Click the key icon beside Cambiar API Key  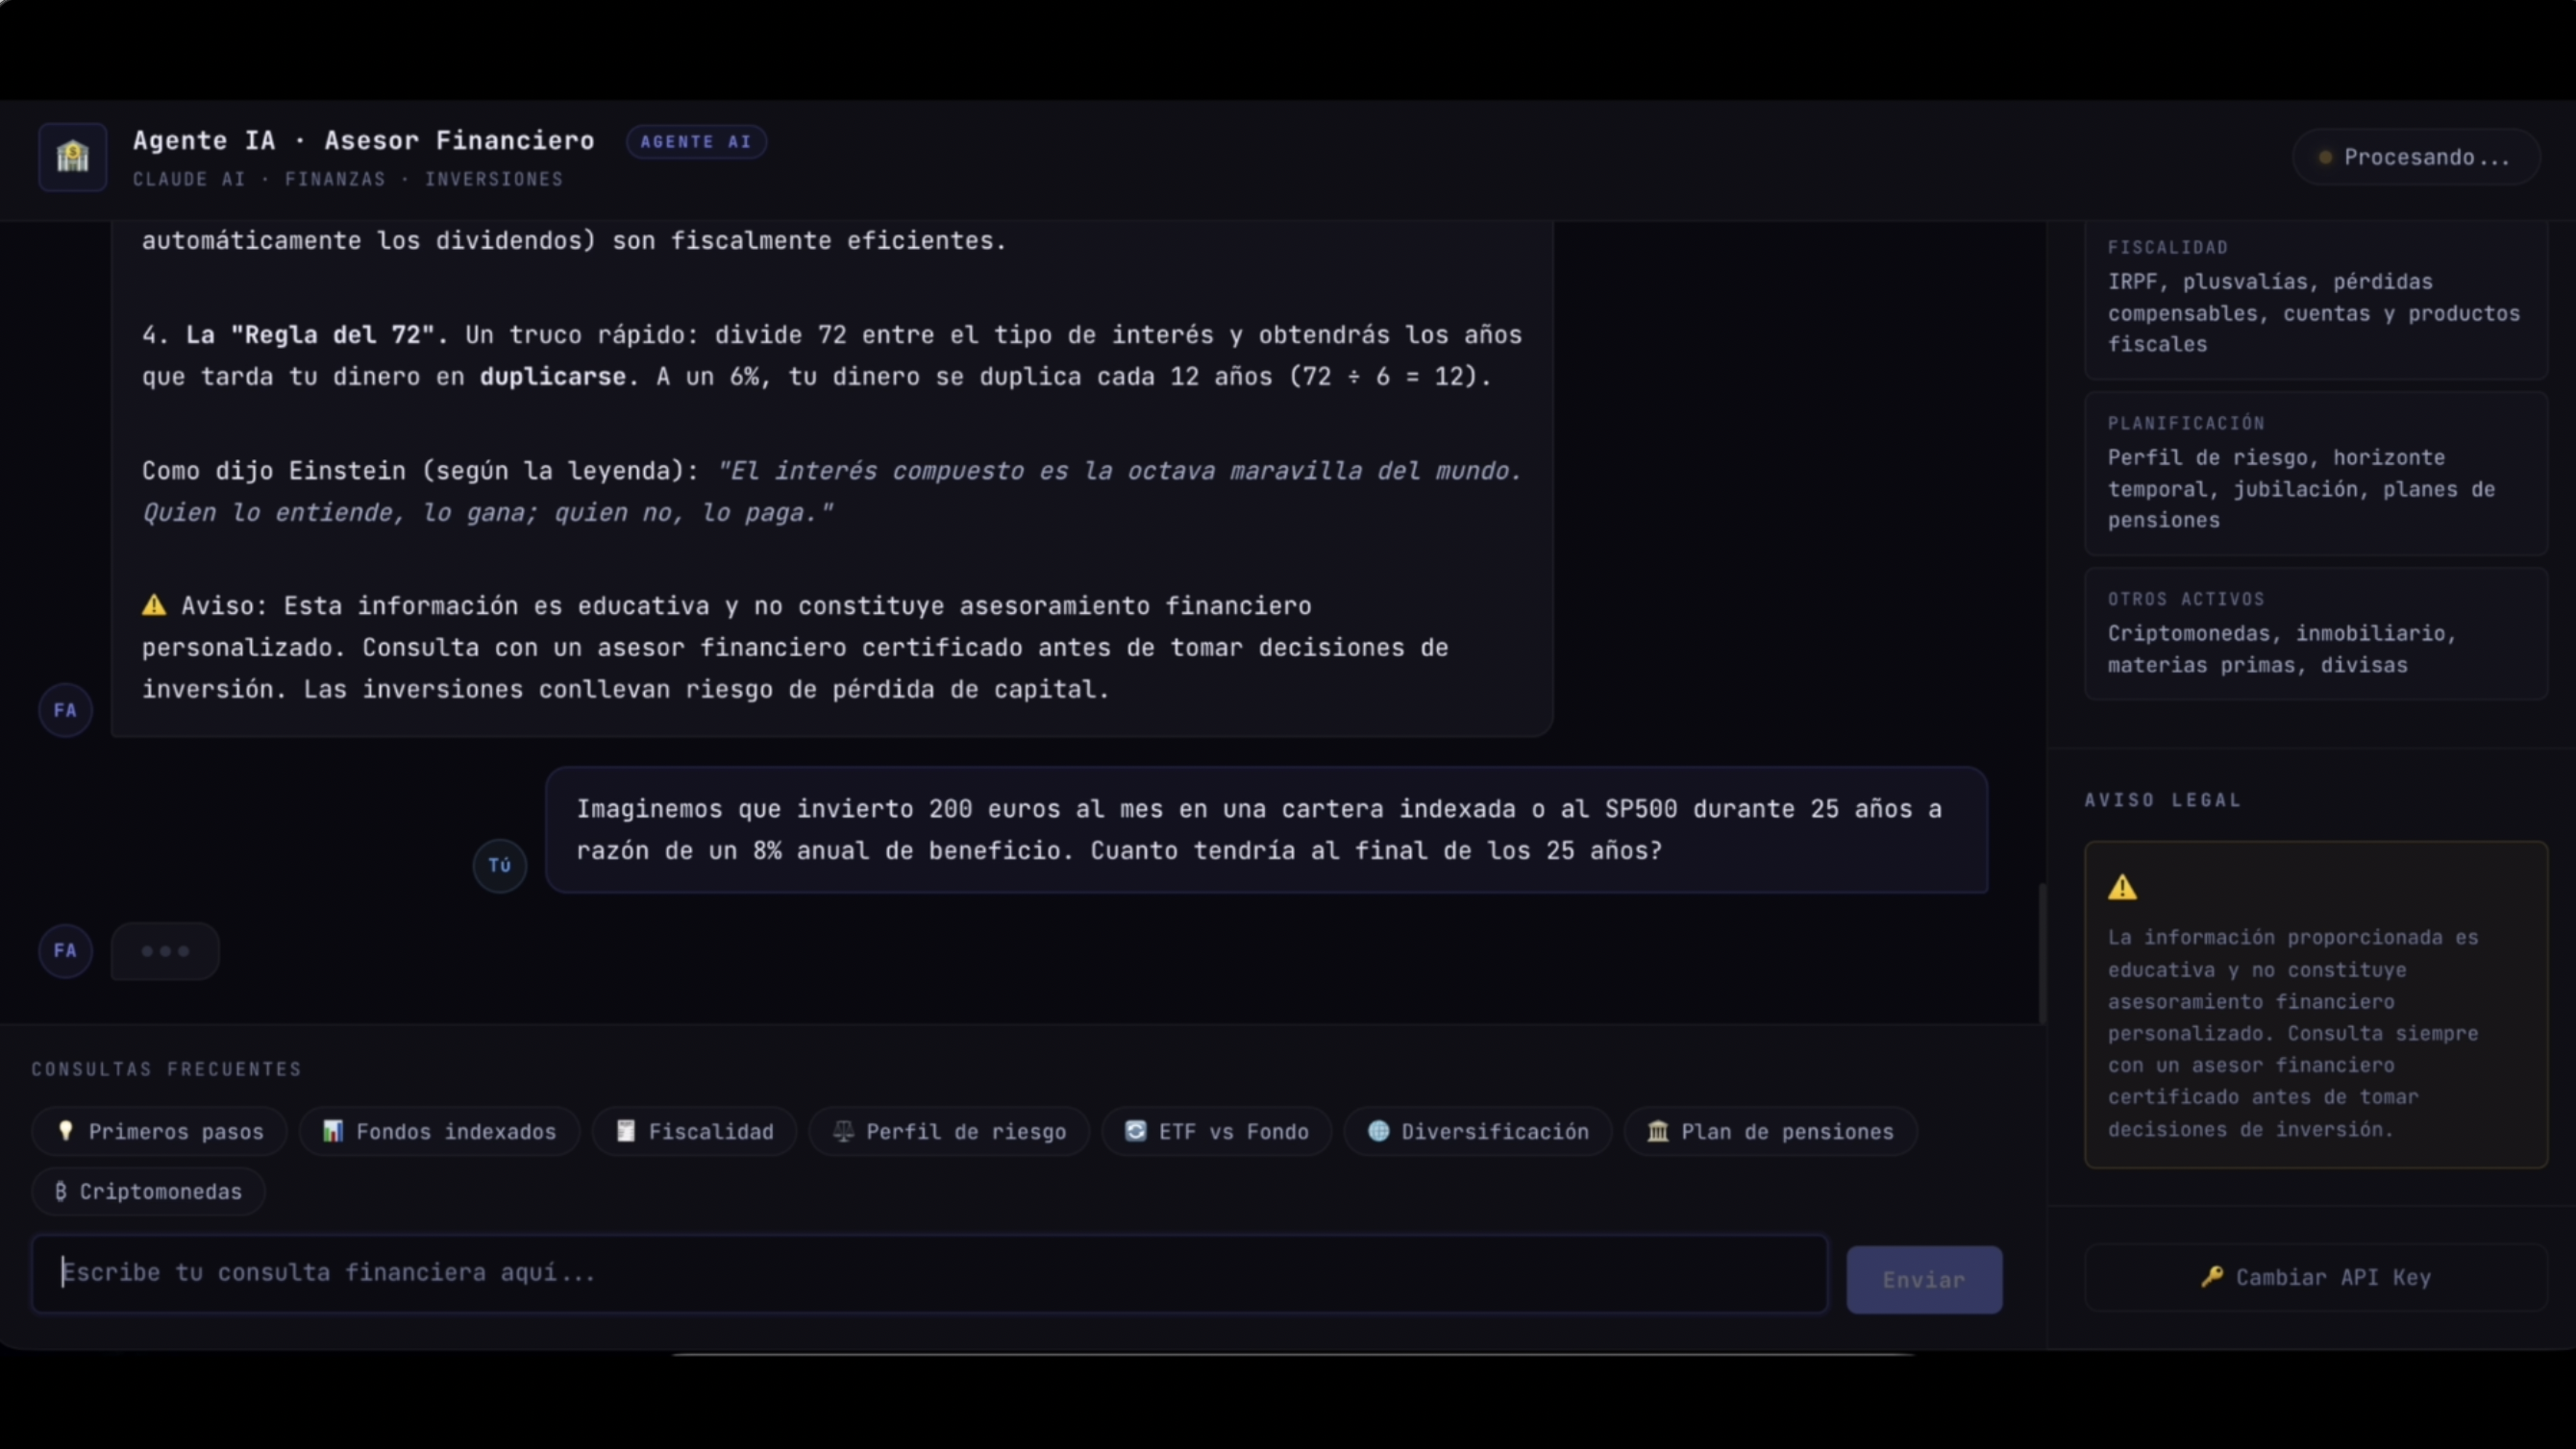tap(2212, 1277)
